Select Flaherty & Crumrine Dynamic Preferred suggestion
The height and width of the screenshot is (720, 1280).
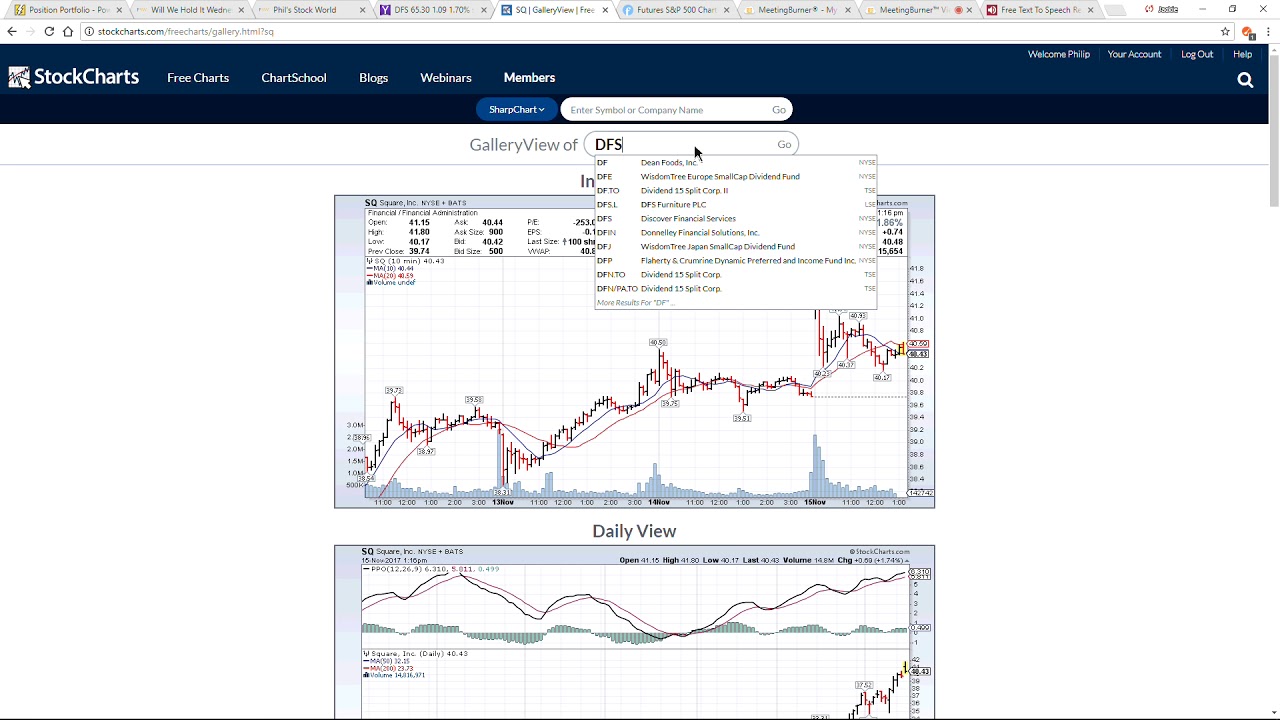click(x=736, y=260)
